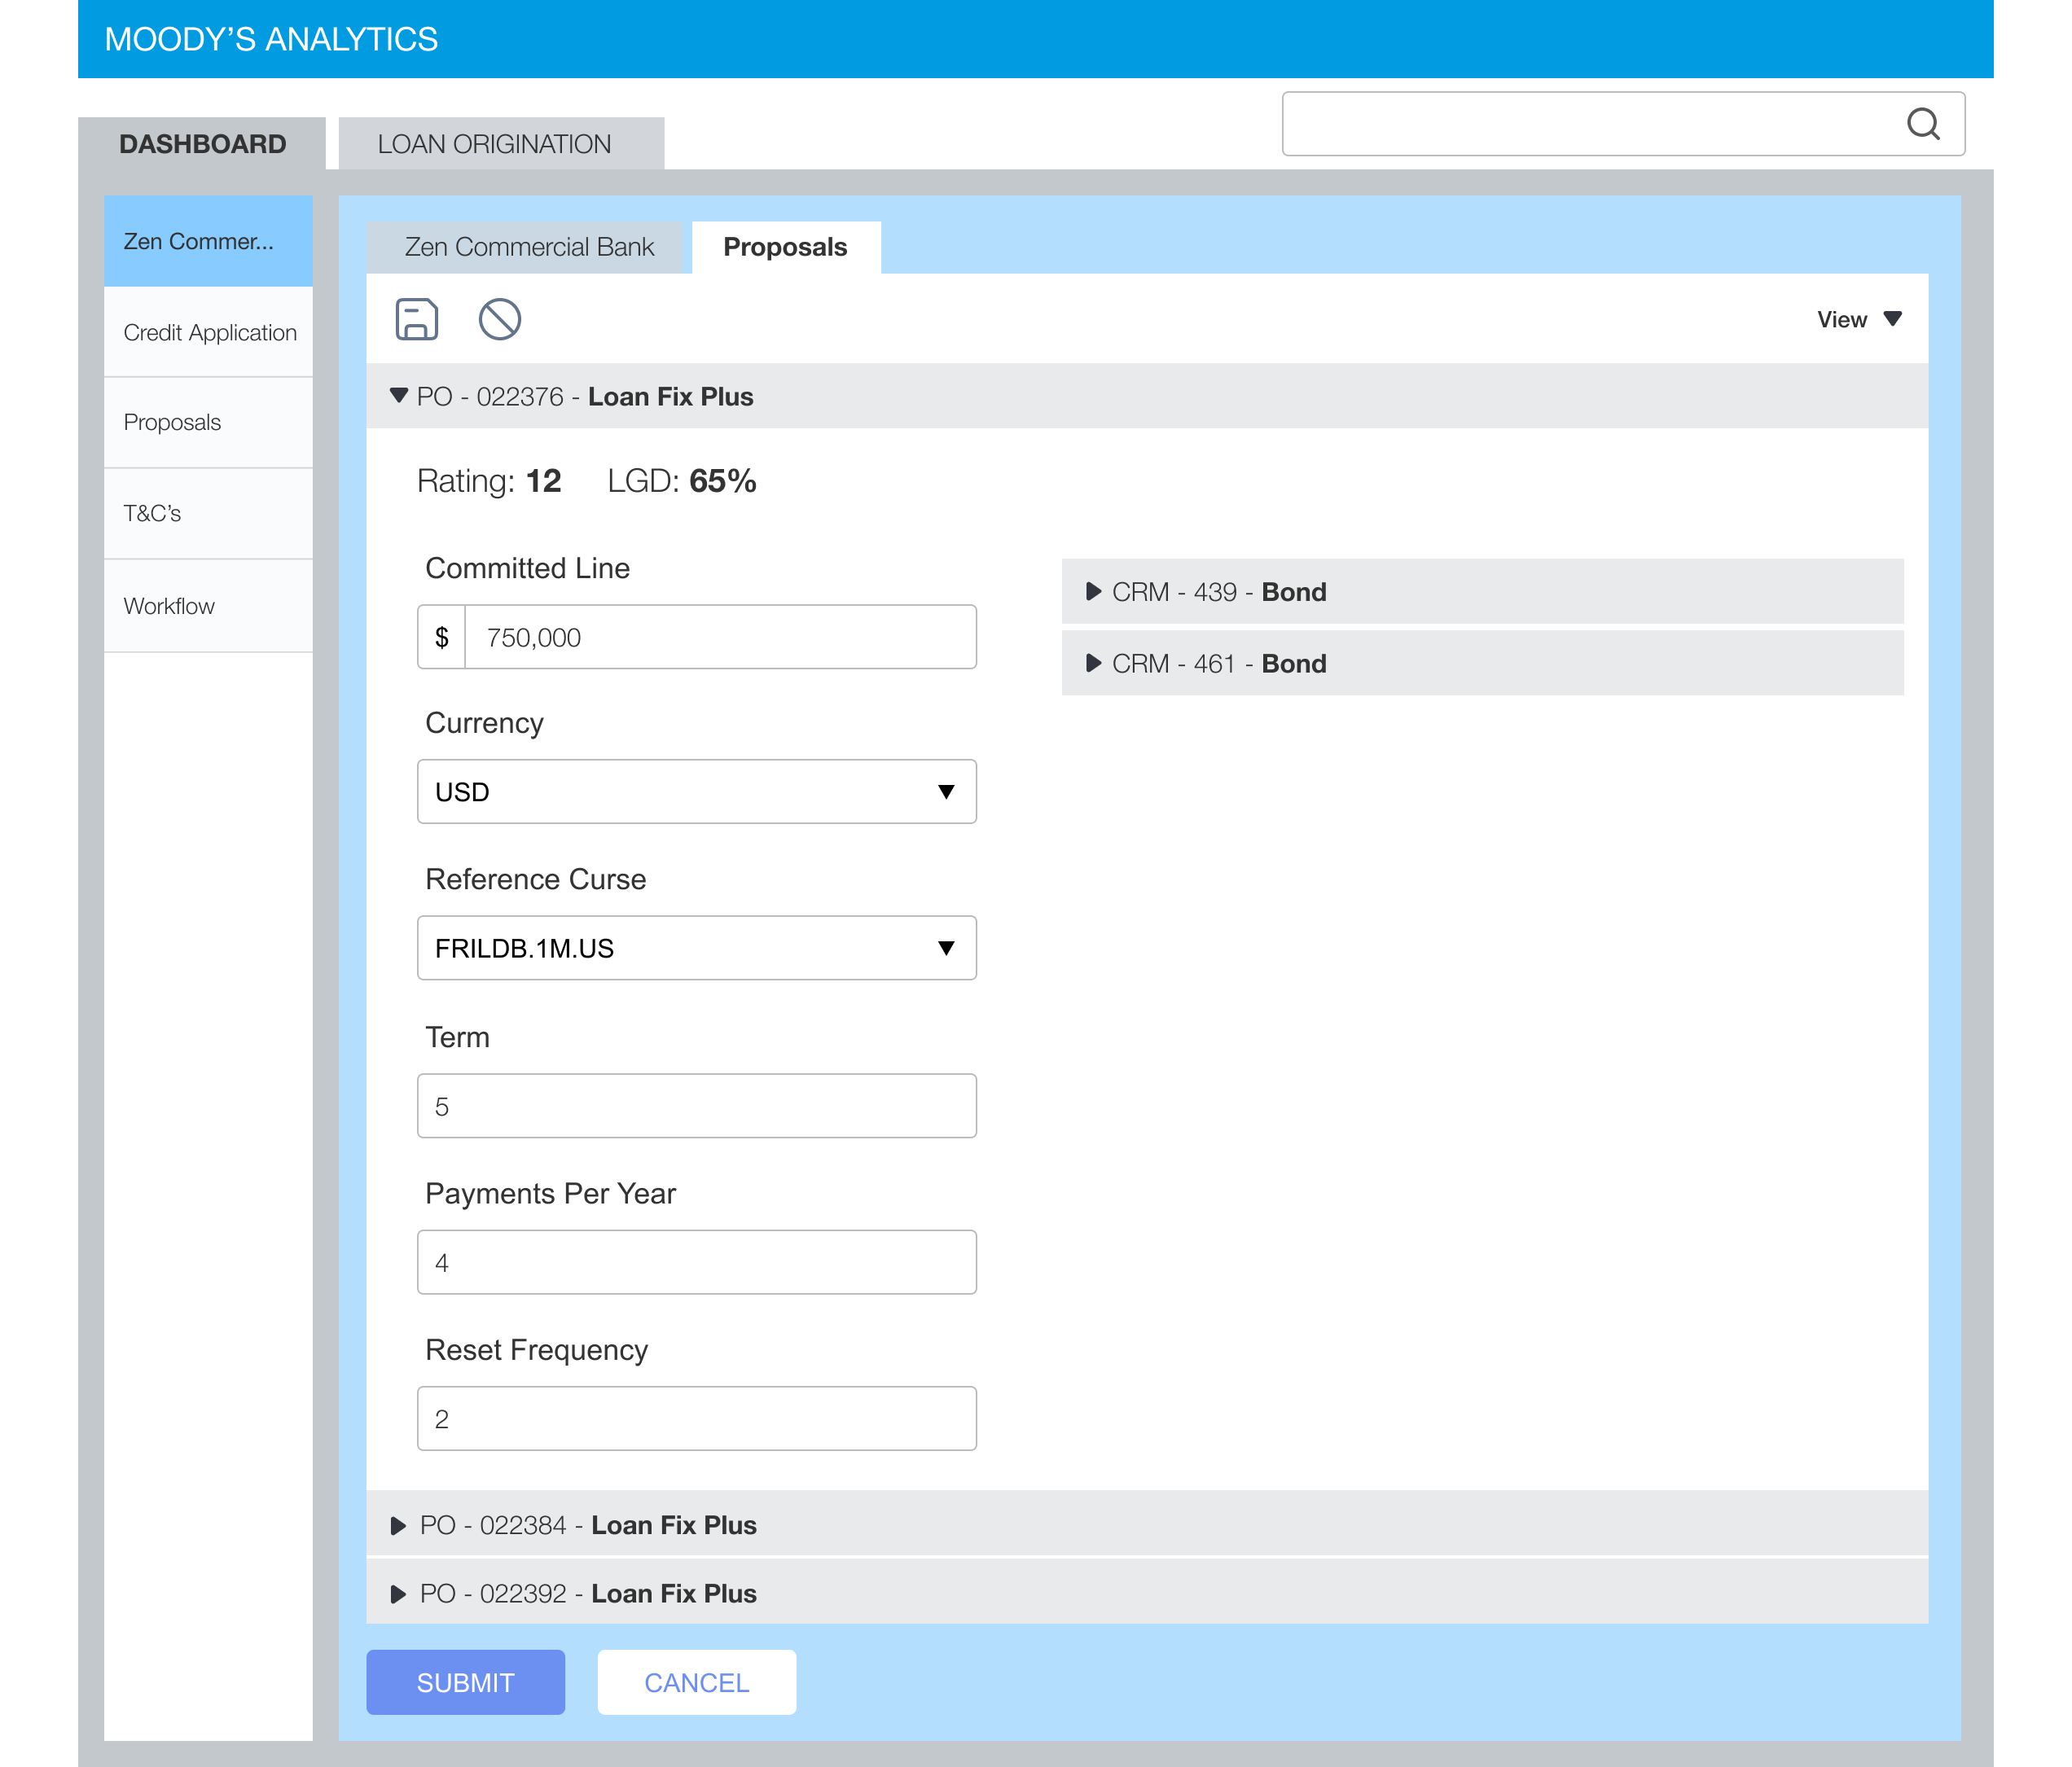Switch to the Zen Commercial Bank tab

(x=528, y=247)
